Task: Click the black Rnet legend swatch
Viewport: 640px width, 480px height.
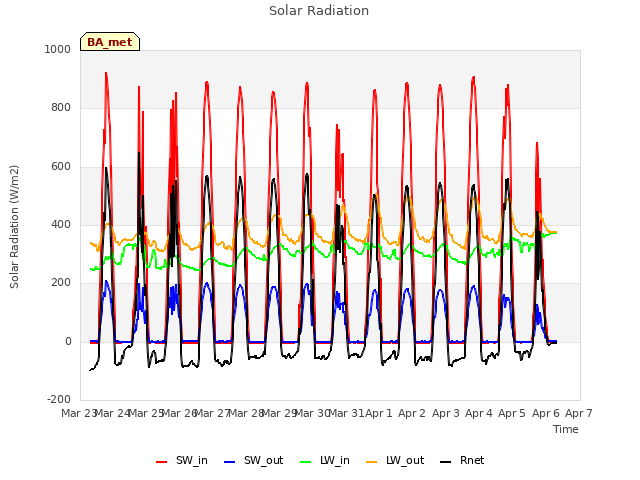Action: tap(445, 462)
